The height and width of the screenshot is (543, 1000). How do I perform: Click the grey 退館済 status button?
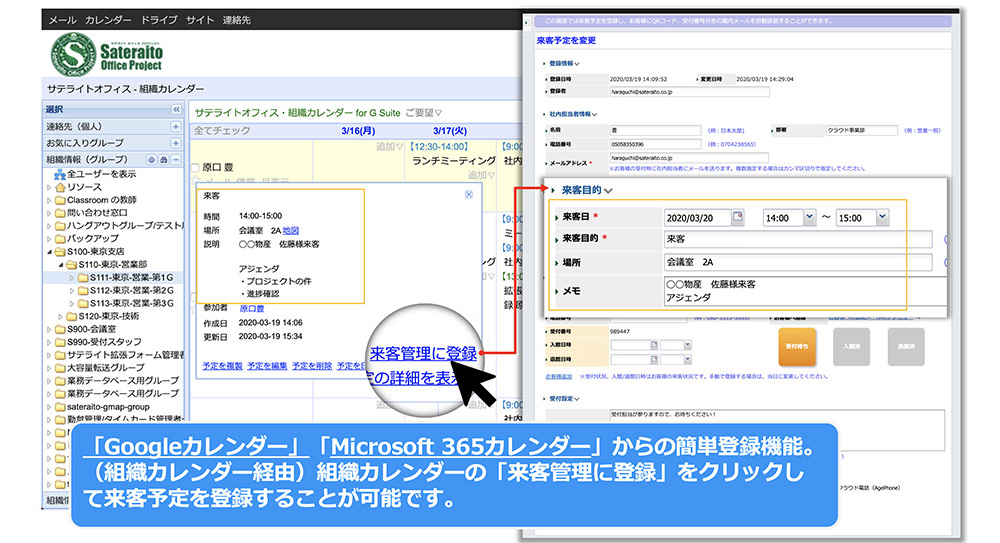(906, 346)
